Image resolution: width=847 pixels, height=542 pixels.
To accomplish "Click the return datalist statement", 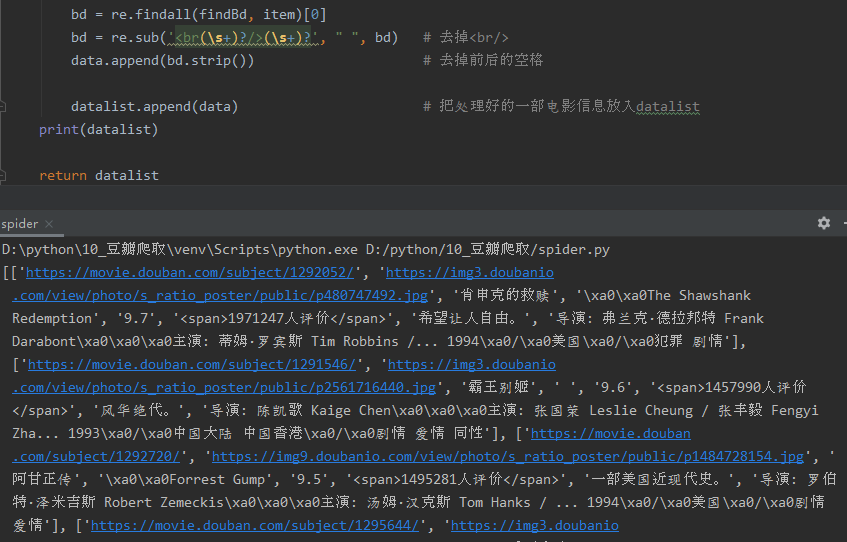I will coord(98,175).
